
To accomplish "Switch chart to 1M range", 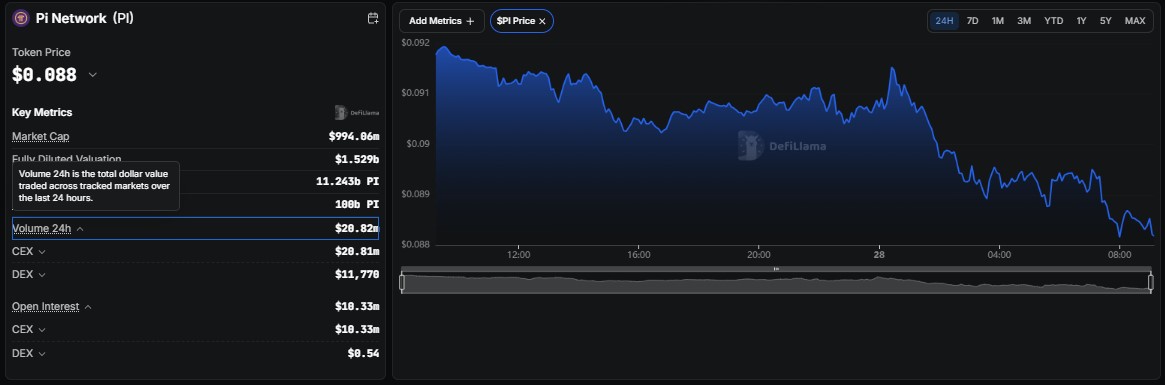I will [998, 21].
